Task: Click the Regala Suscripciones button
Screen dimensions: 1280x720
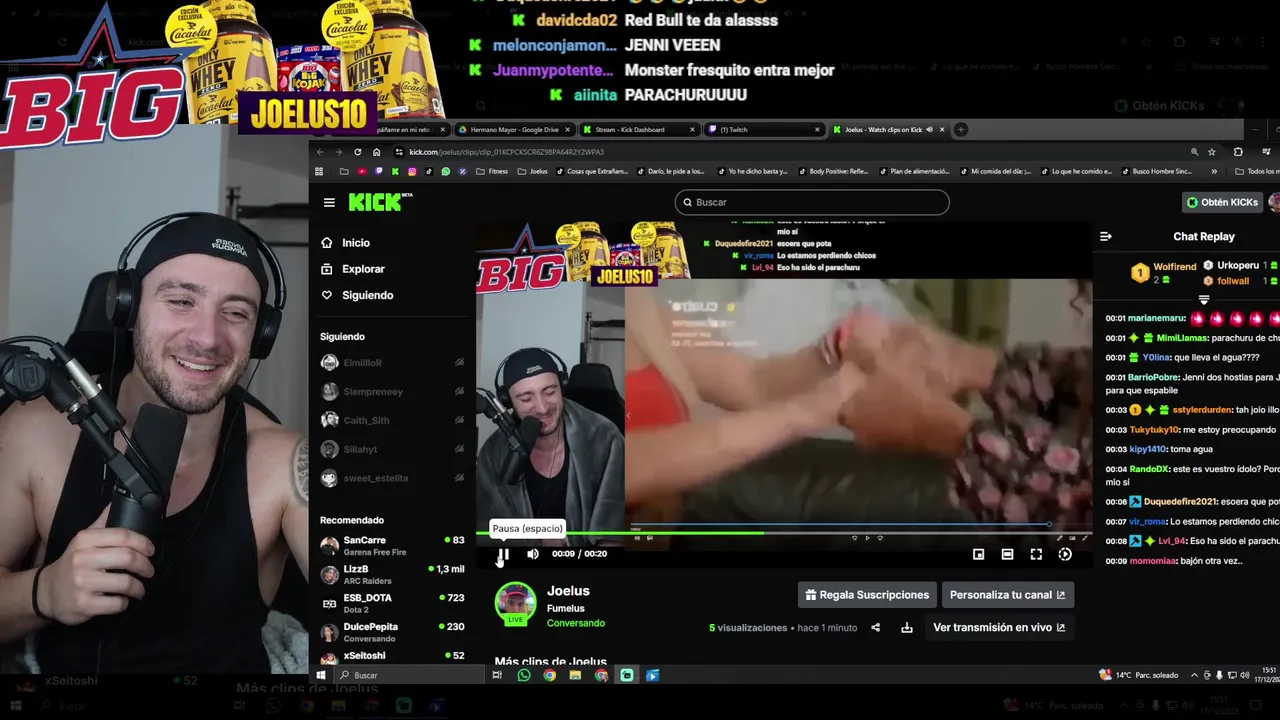Action: coord(867,595)
